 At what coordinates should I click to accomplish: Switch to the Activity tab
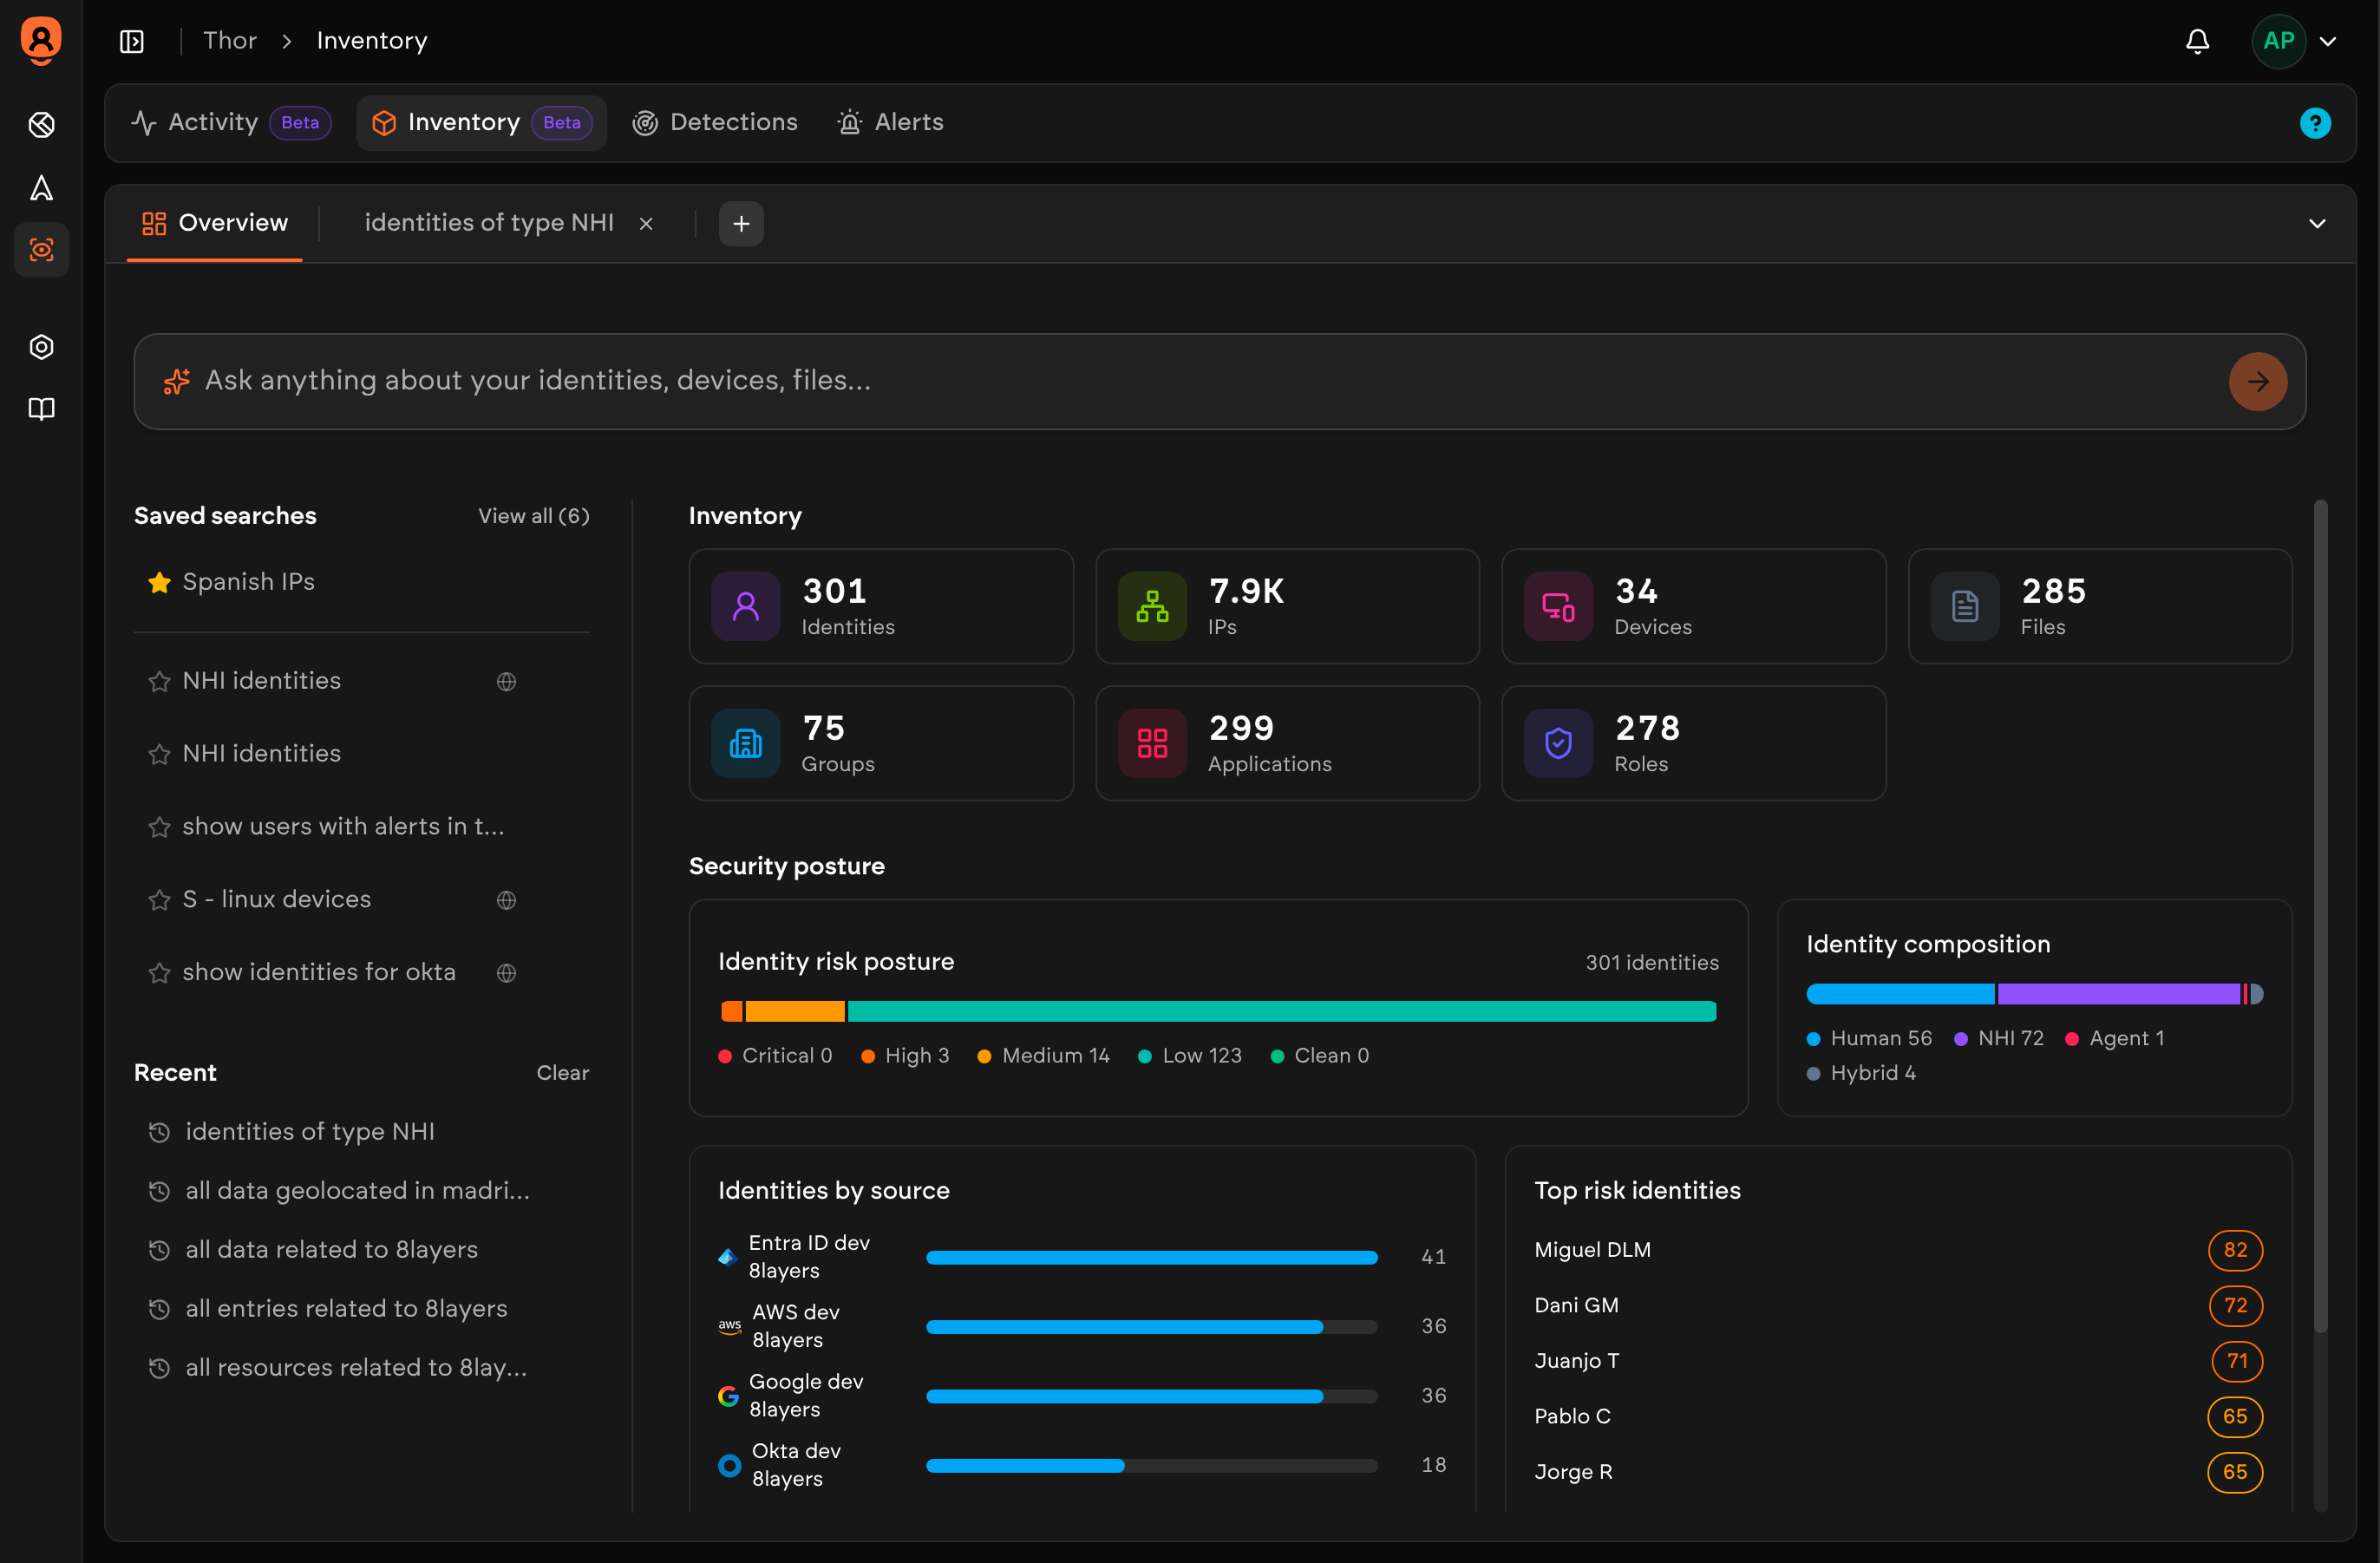pyautogui.click(x=230, y=123)
